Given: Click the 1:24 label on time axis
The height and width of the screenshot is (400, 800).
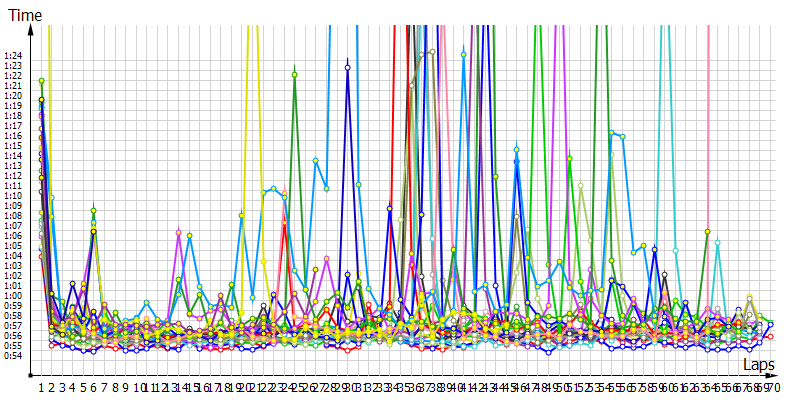Looking at the screenshot, I should pyautogui.click(x=12, y=56).
